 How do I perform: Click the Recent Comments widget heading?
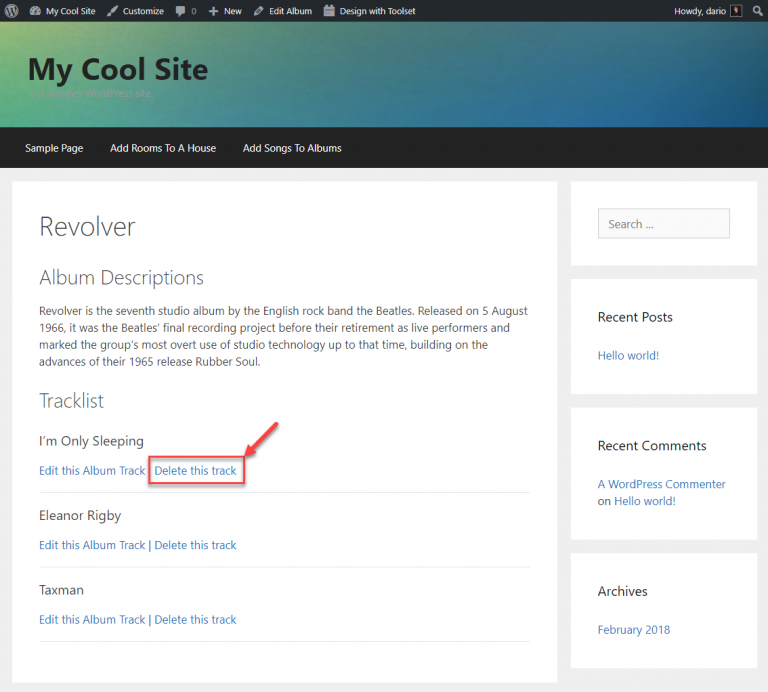pos(652,445)
